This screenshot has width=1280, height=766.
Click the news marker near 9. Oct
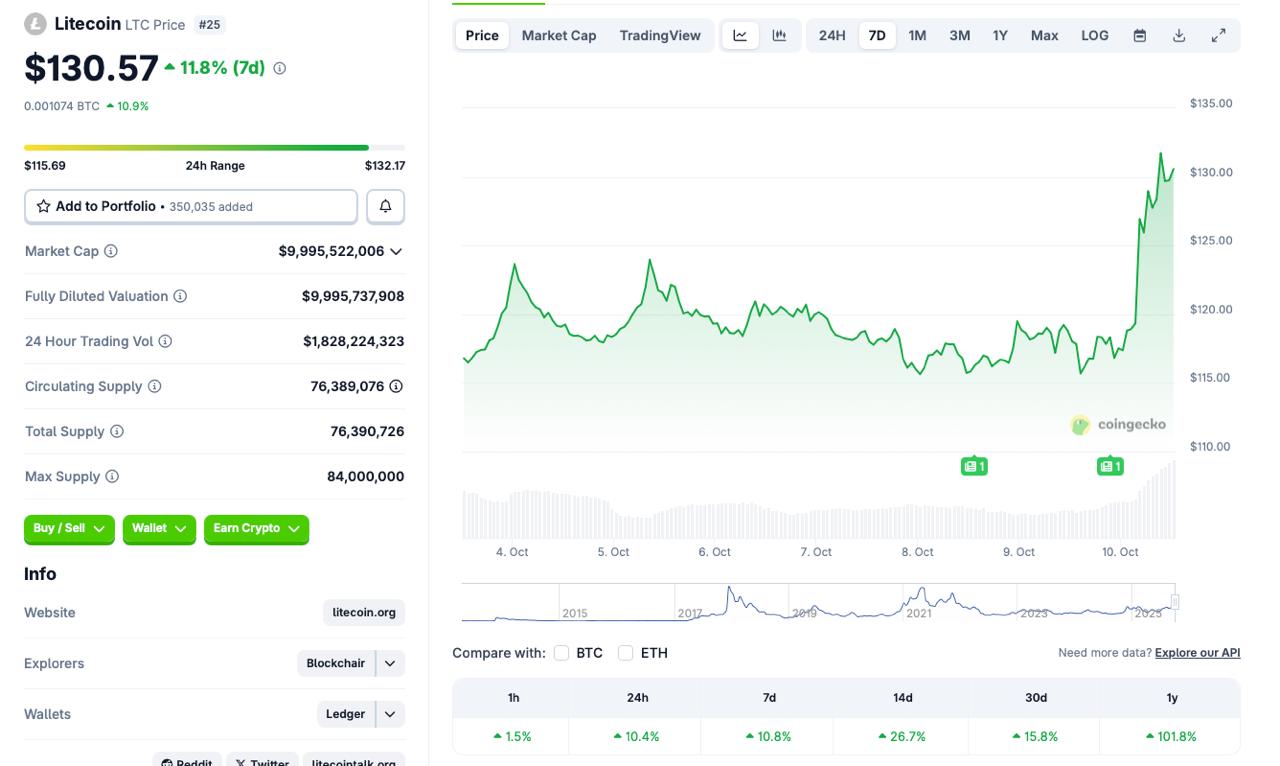point(974,466)
